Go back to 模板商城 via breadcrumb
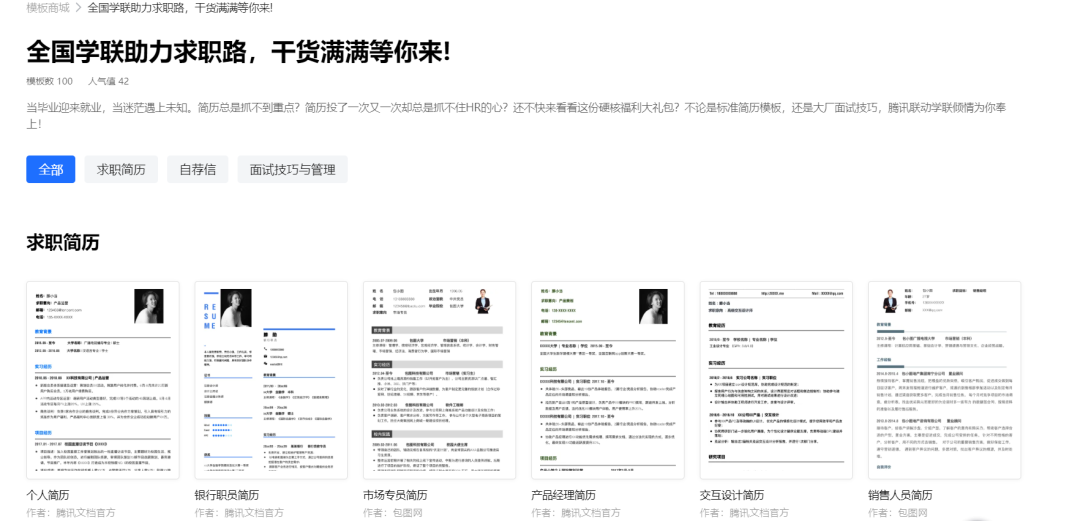Viewport: 1080px width, 521px height. pos(48,8)
